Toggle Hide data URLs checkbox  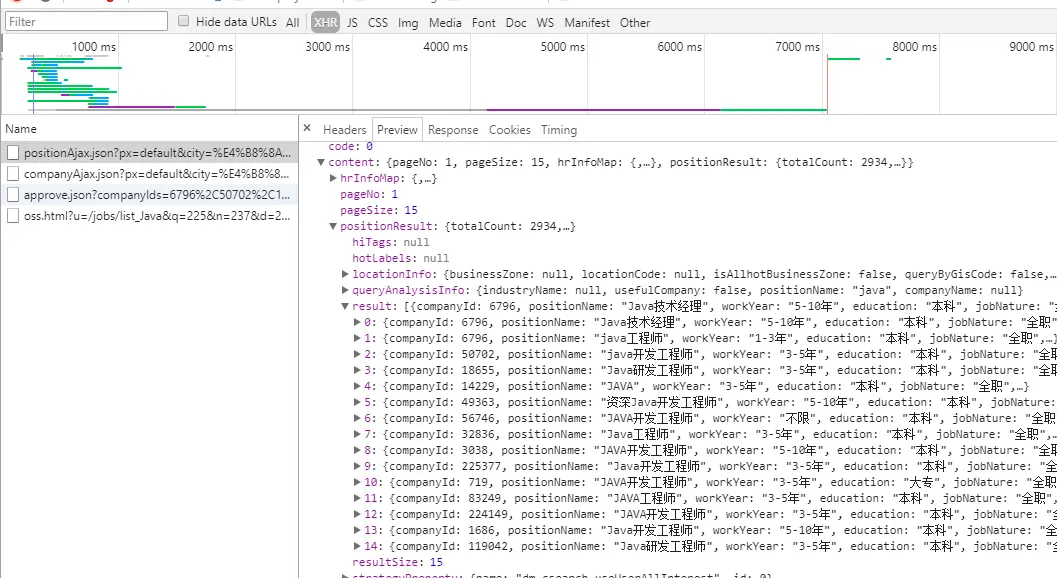tap(183, 21)
